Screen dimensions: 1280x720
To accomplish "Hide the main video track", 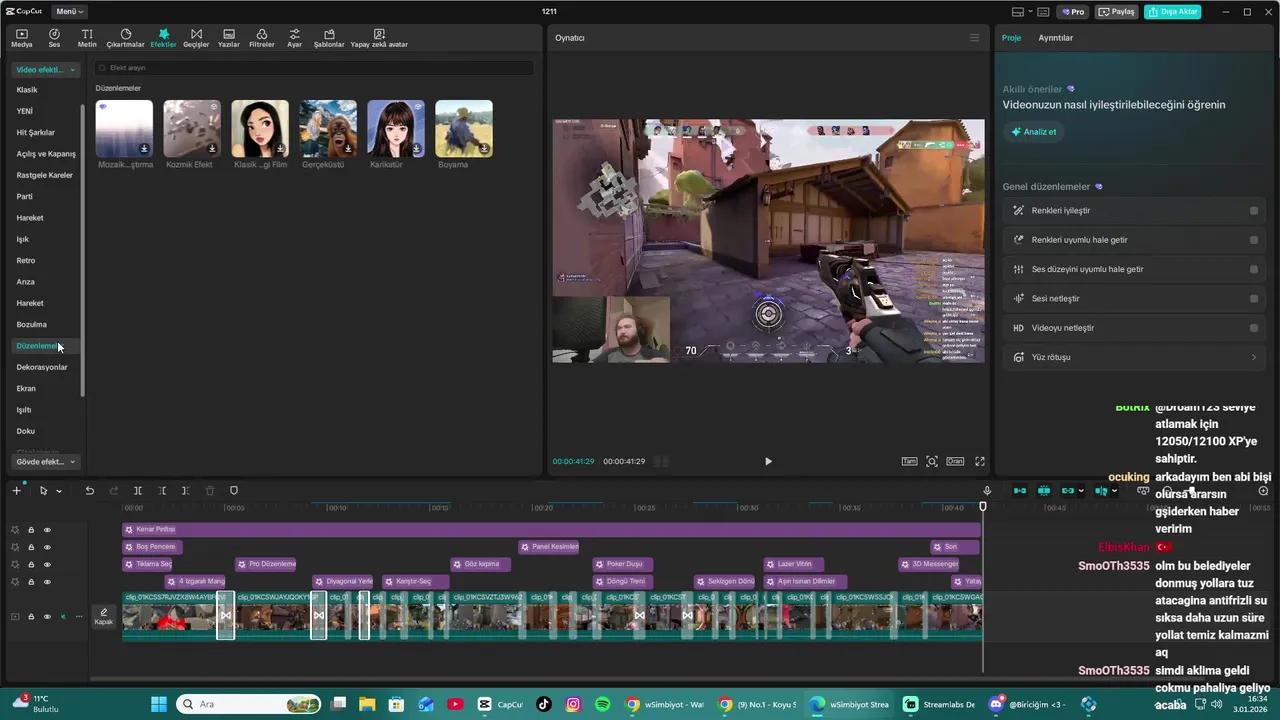I will click(x=47, y=617).
